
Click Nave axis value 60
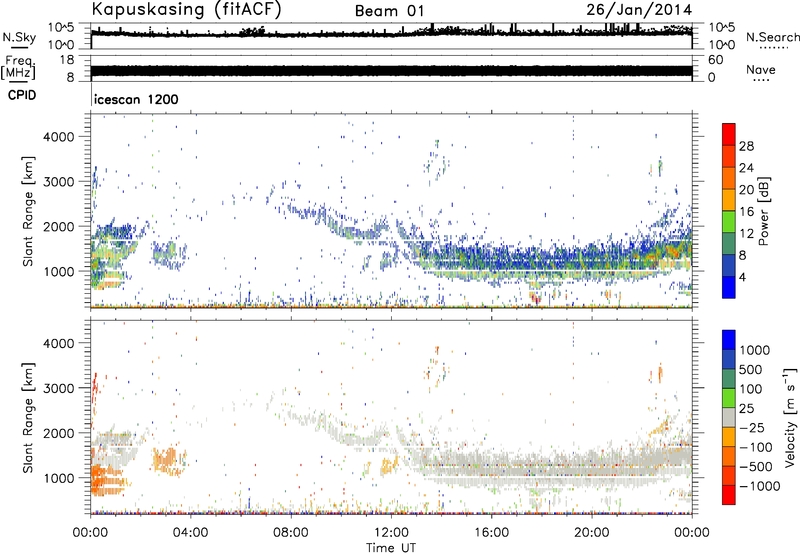tap(715, 60)
